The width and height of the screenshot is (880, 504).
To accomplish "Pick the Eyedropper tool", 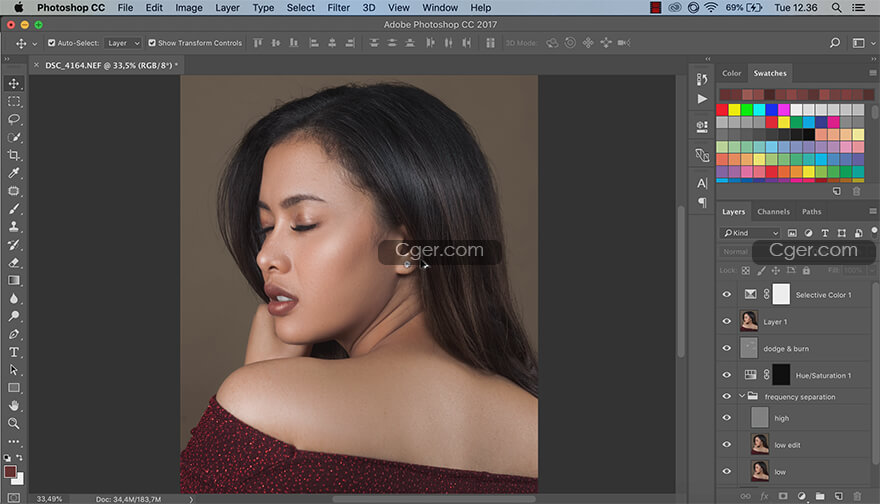I will pyautogui.click(x=14, y=173).
